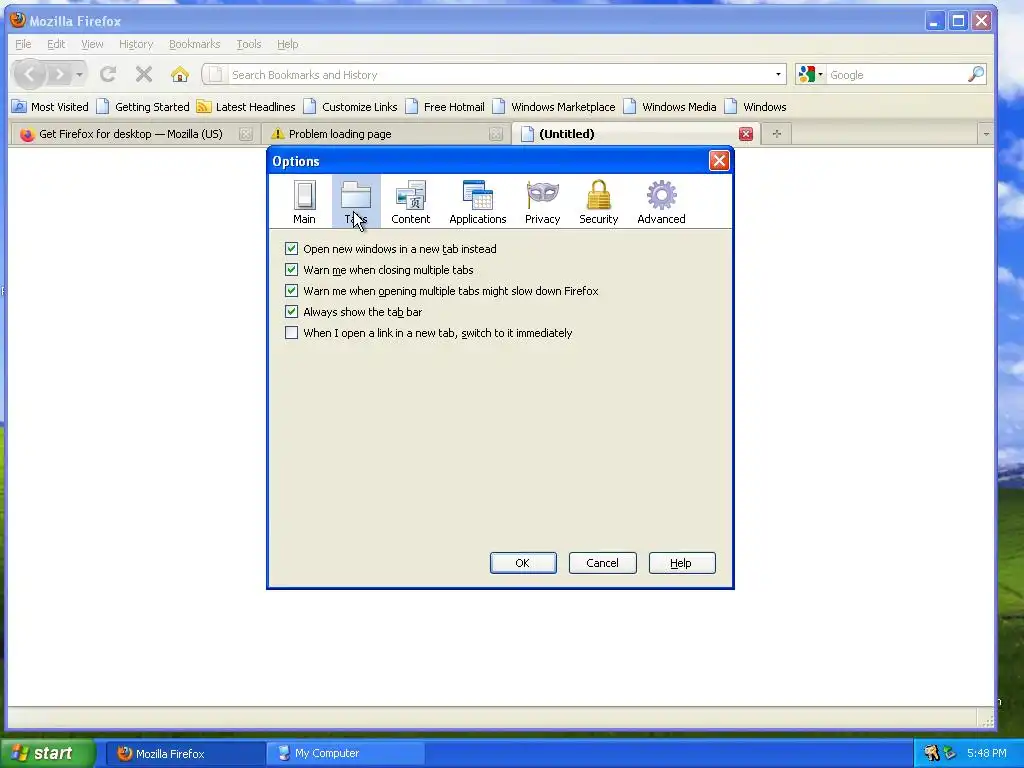Confirm options with the OK button
The image size is (1024, 768).
[x=523, y=563]
